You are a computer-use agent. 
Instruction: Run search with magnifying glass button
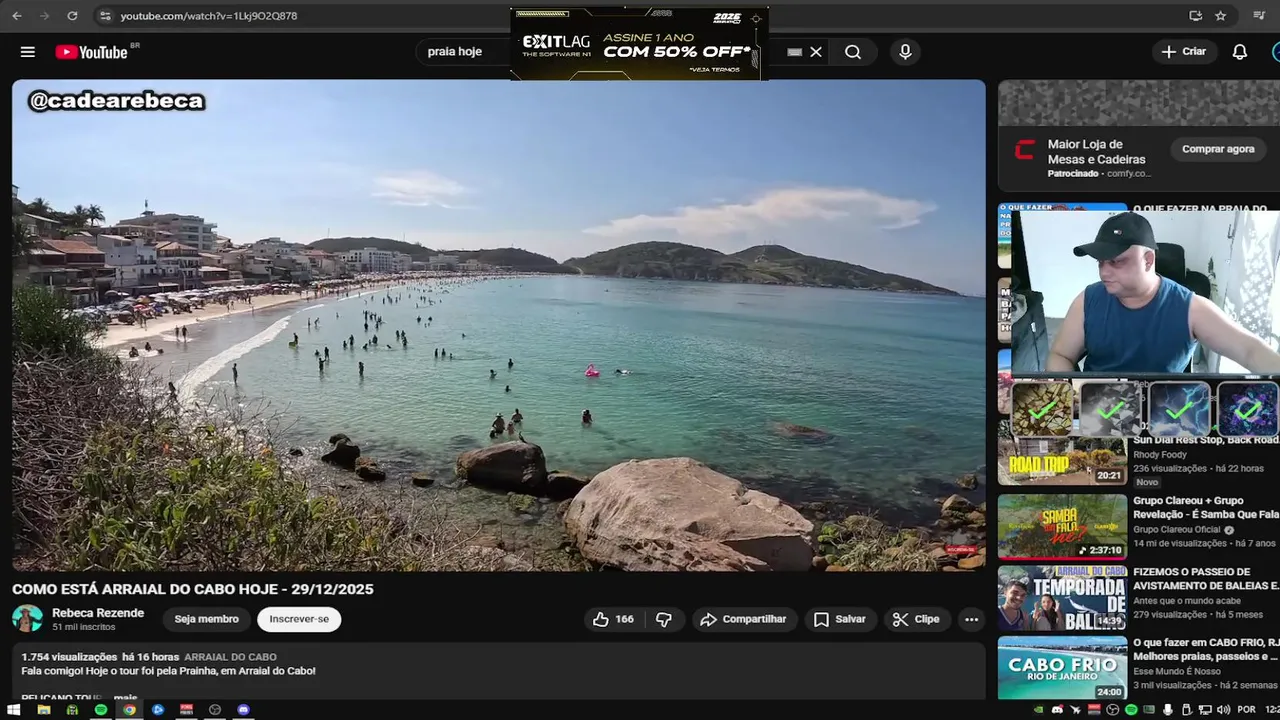(x=853, y=52)
